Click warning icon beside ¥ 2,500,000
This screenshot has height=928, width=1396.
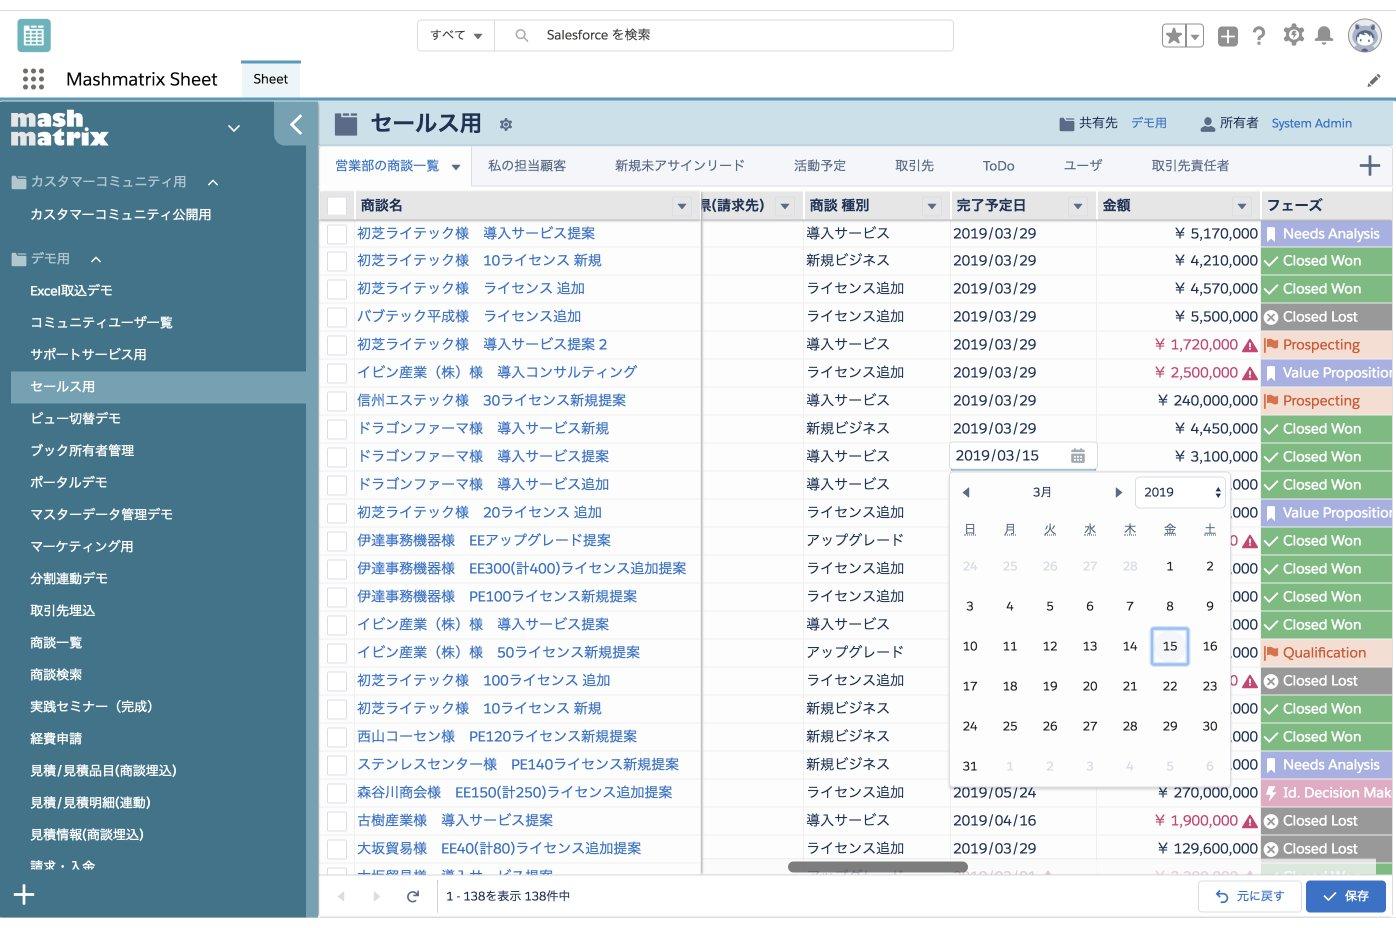(x=1249, y=373)
